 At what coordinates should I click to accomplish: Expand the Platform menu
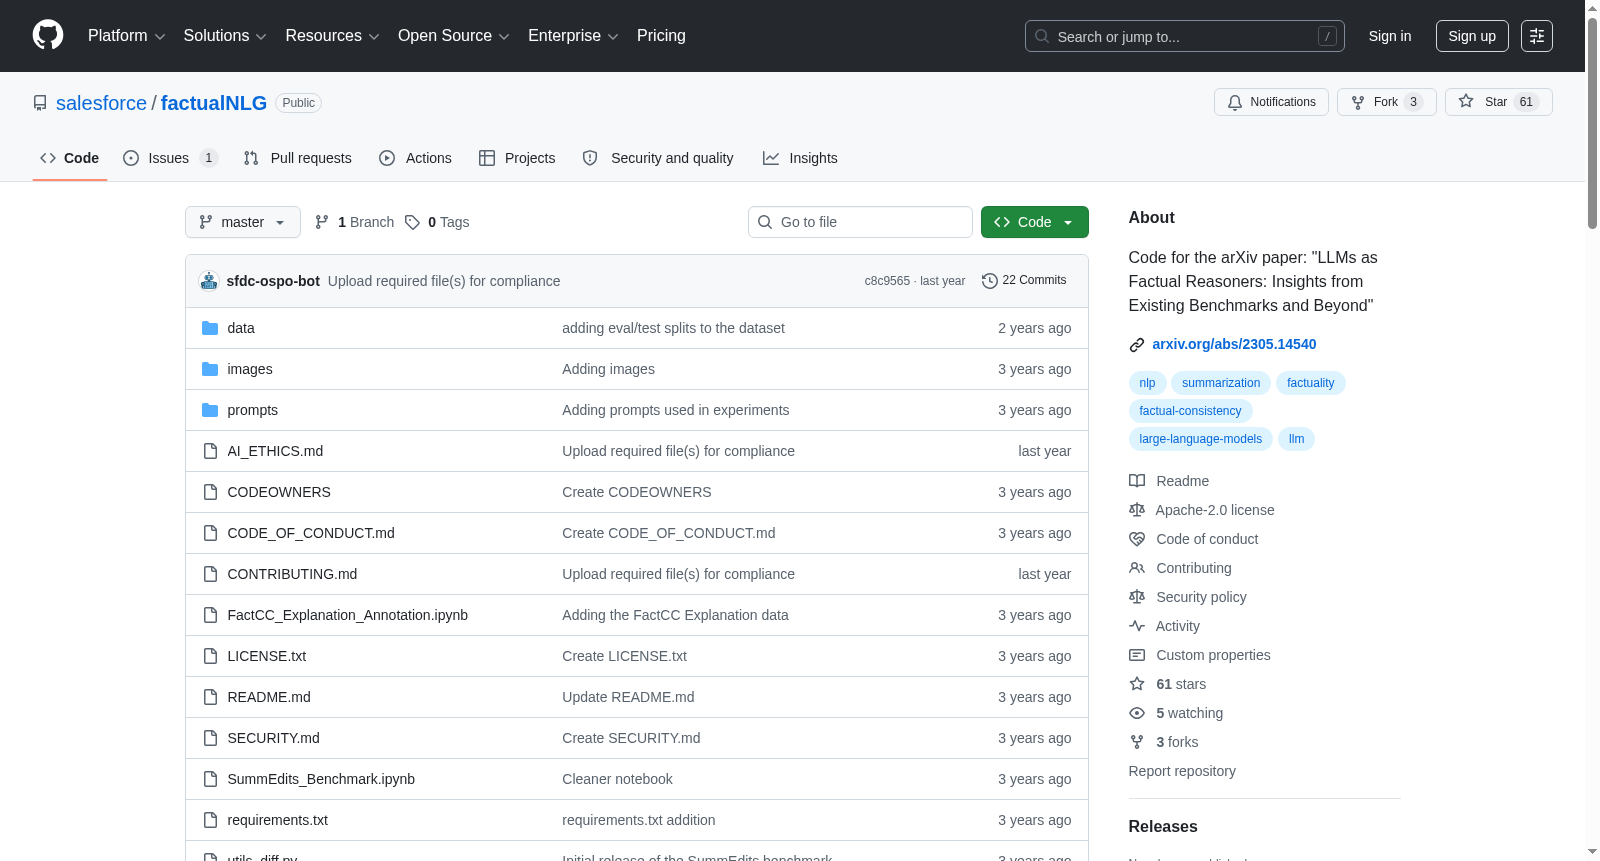click(127, 36)
